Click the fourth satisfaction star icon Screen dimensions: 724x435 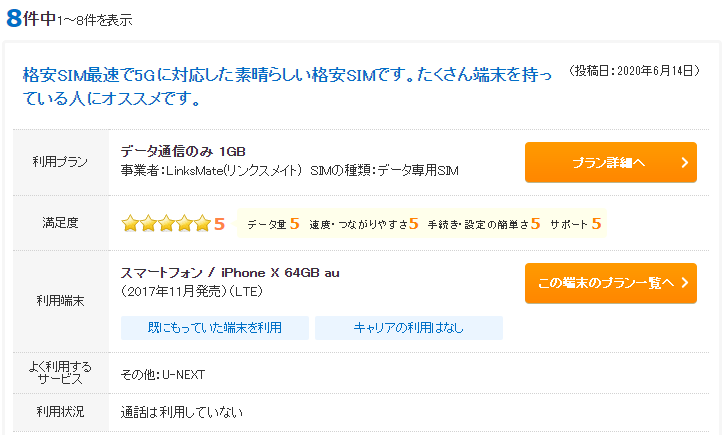pyautogui.click(x=184, y=224)
